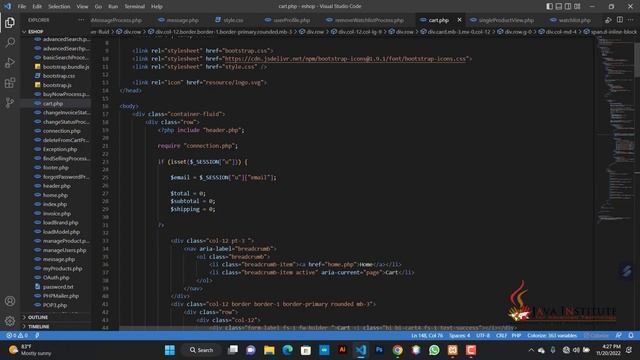
Task: Click errors and warnings status bar indicator
Action: tap(17, 336)
